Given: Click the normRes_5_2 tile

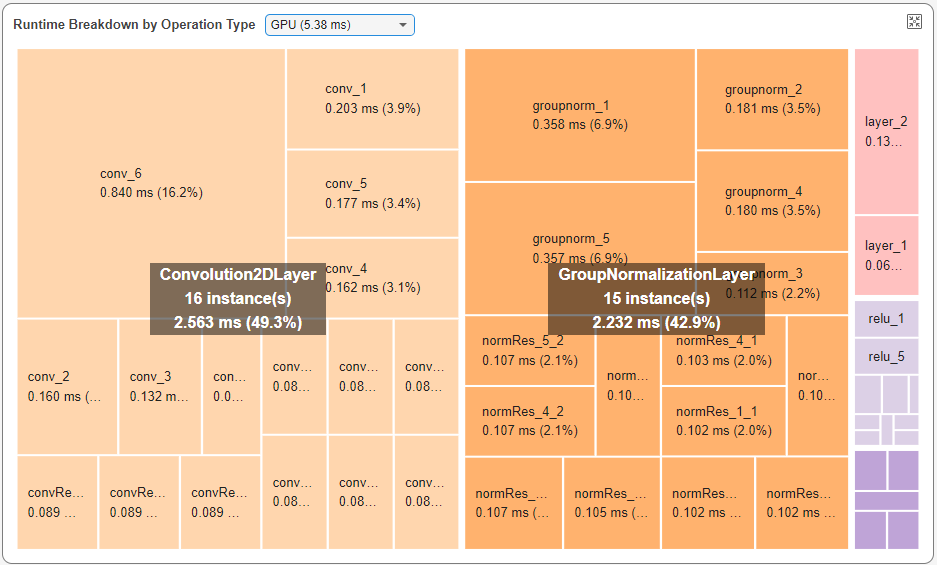Looking at the screenshot, I should coord(529,350).
